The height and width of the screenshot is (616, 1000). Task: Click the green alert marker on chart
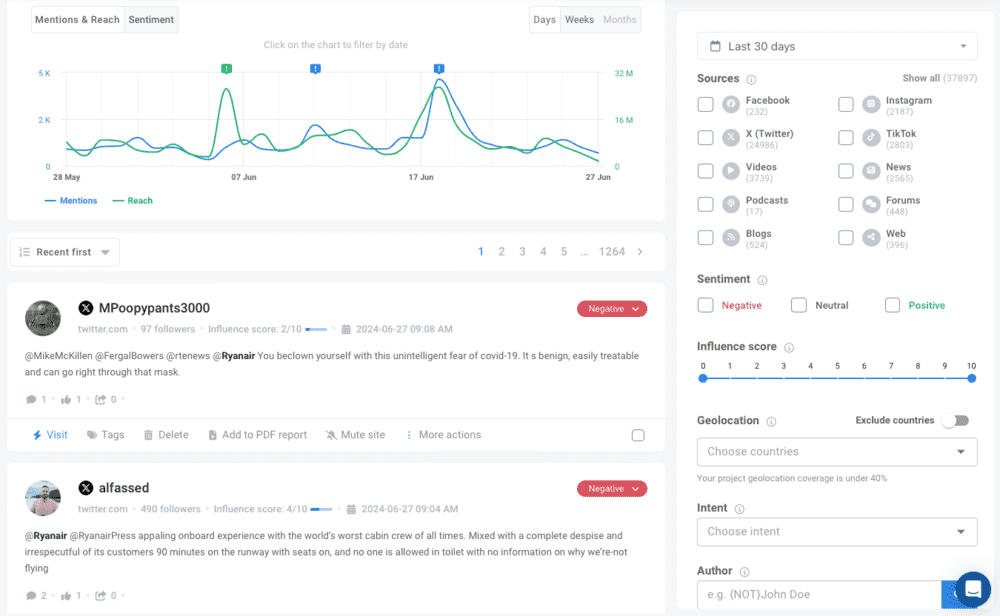coord(226,68)
